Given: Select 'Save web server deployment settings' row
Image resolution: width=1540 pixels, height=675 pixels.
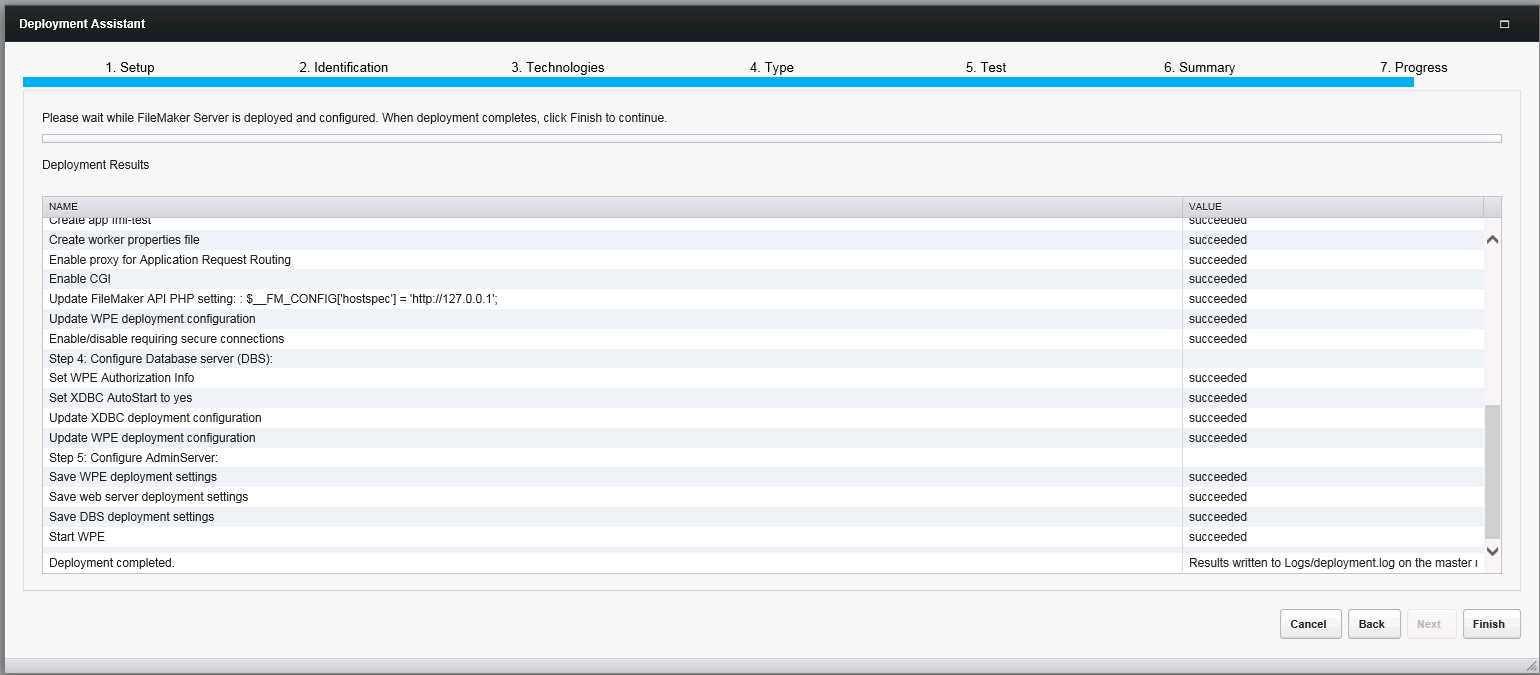Looking at the screenshot, I should tap(764, 497).
